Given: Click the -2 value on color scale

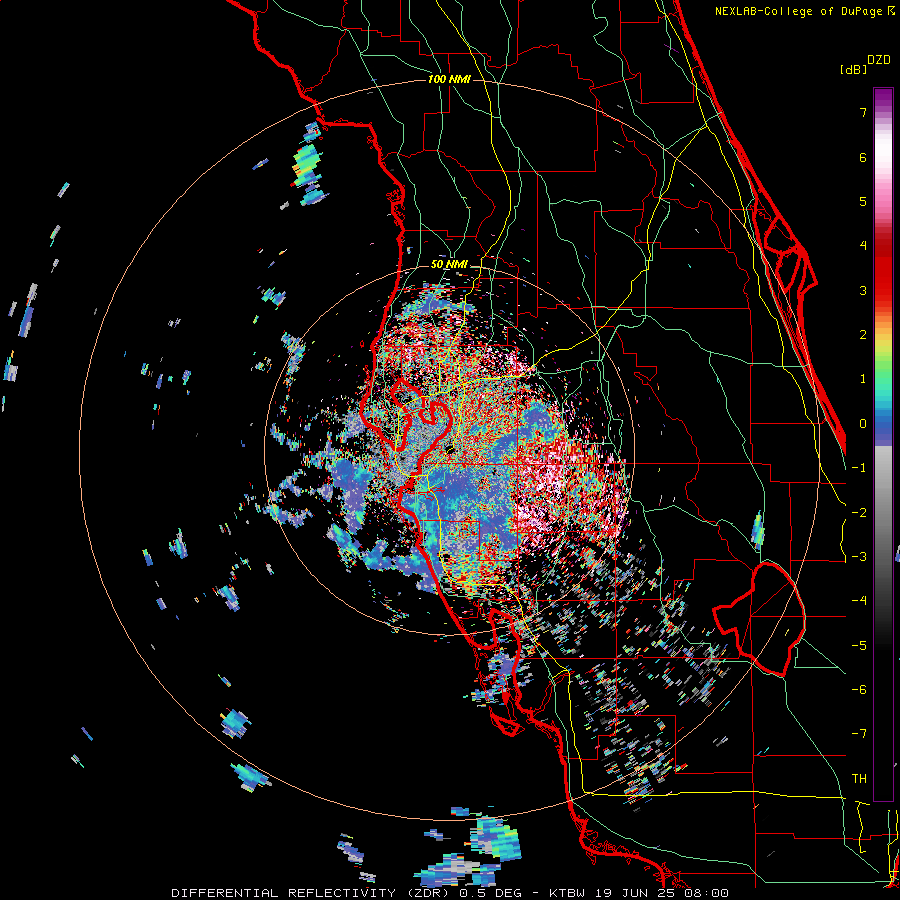Looking at the screenshot, I should (x=859, y=513).
